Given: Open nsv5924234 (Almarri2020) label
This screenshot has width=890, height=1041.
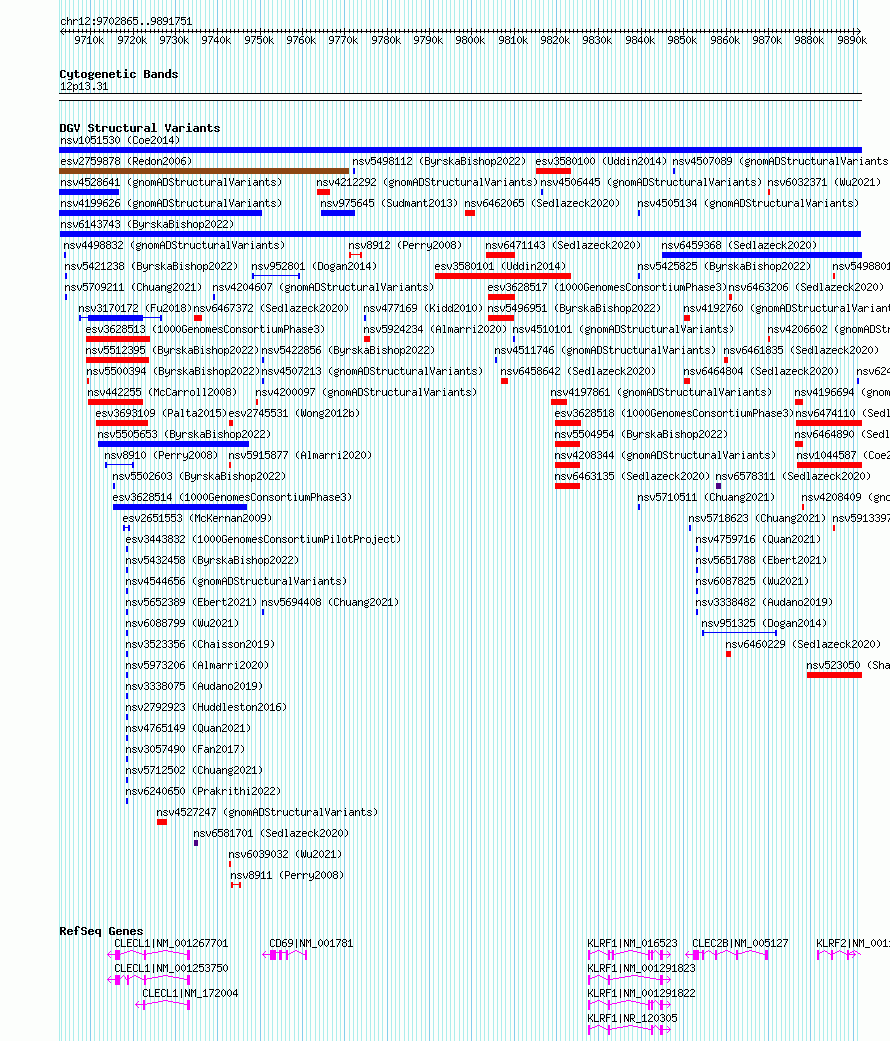Looking at the screenshot, I should [435, 329].
